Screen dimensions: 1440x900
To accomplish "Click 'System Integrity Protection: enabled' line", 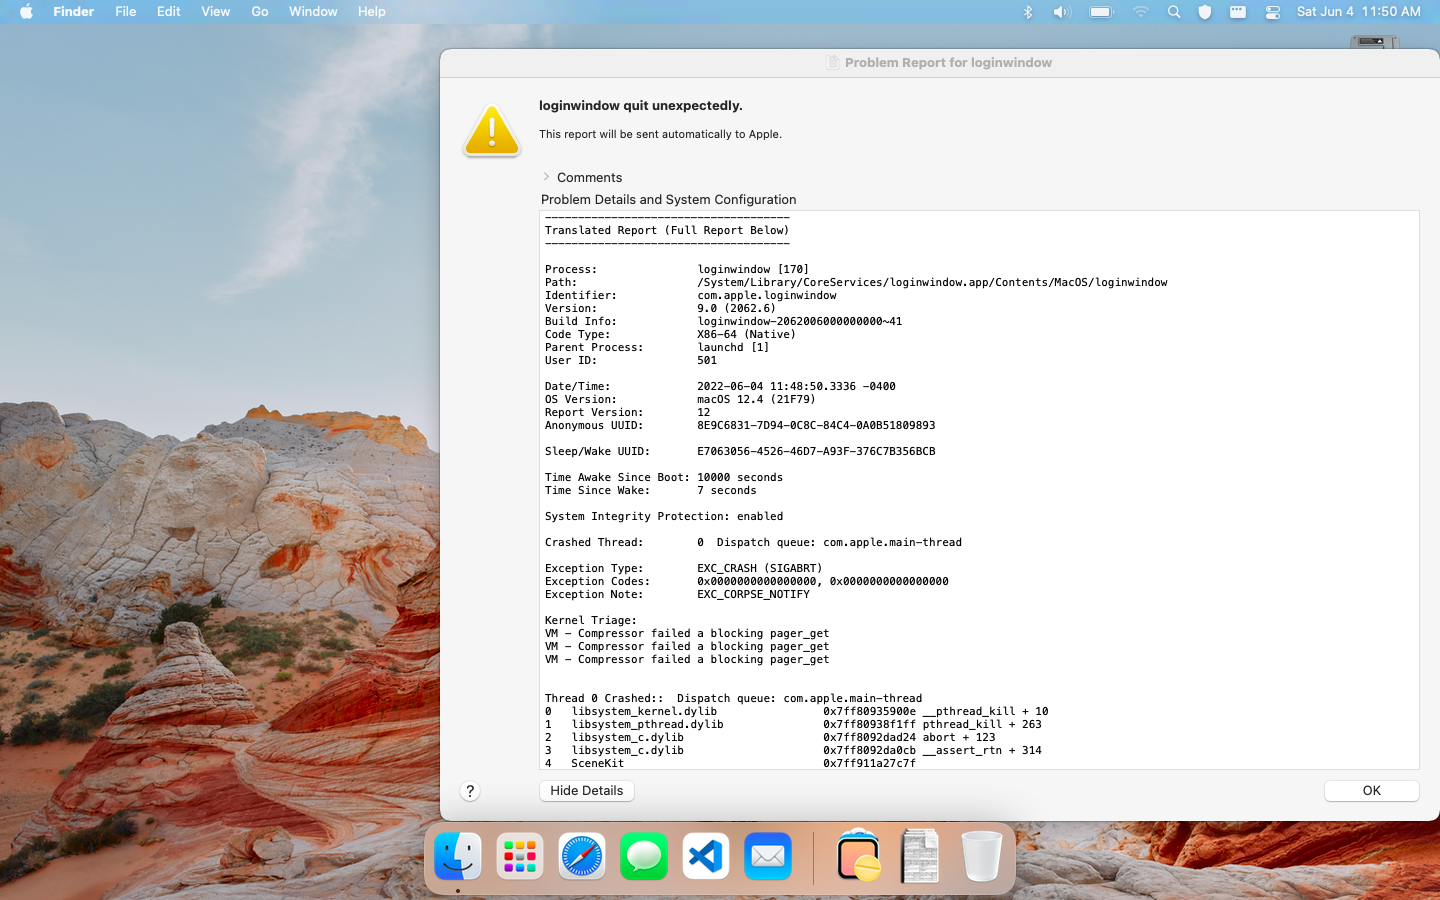I will click(x=664, y=517).
